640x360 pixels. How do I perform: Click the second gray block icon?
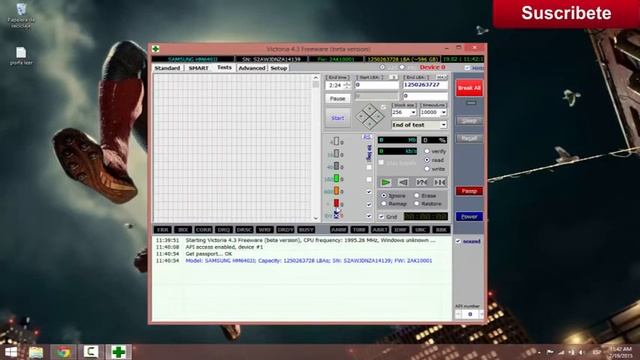point(337,153)
